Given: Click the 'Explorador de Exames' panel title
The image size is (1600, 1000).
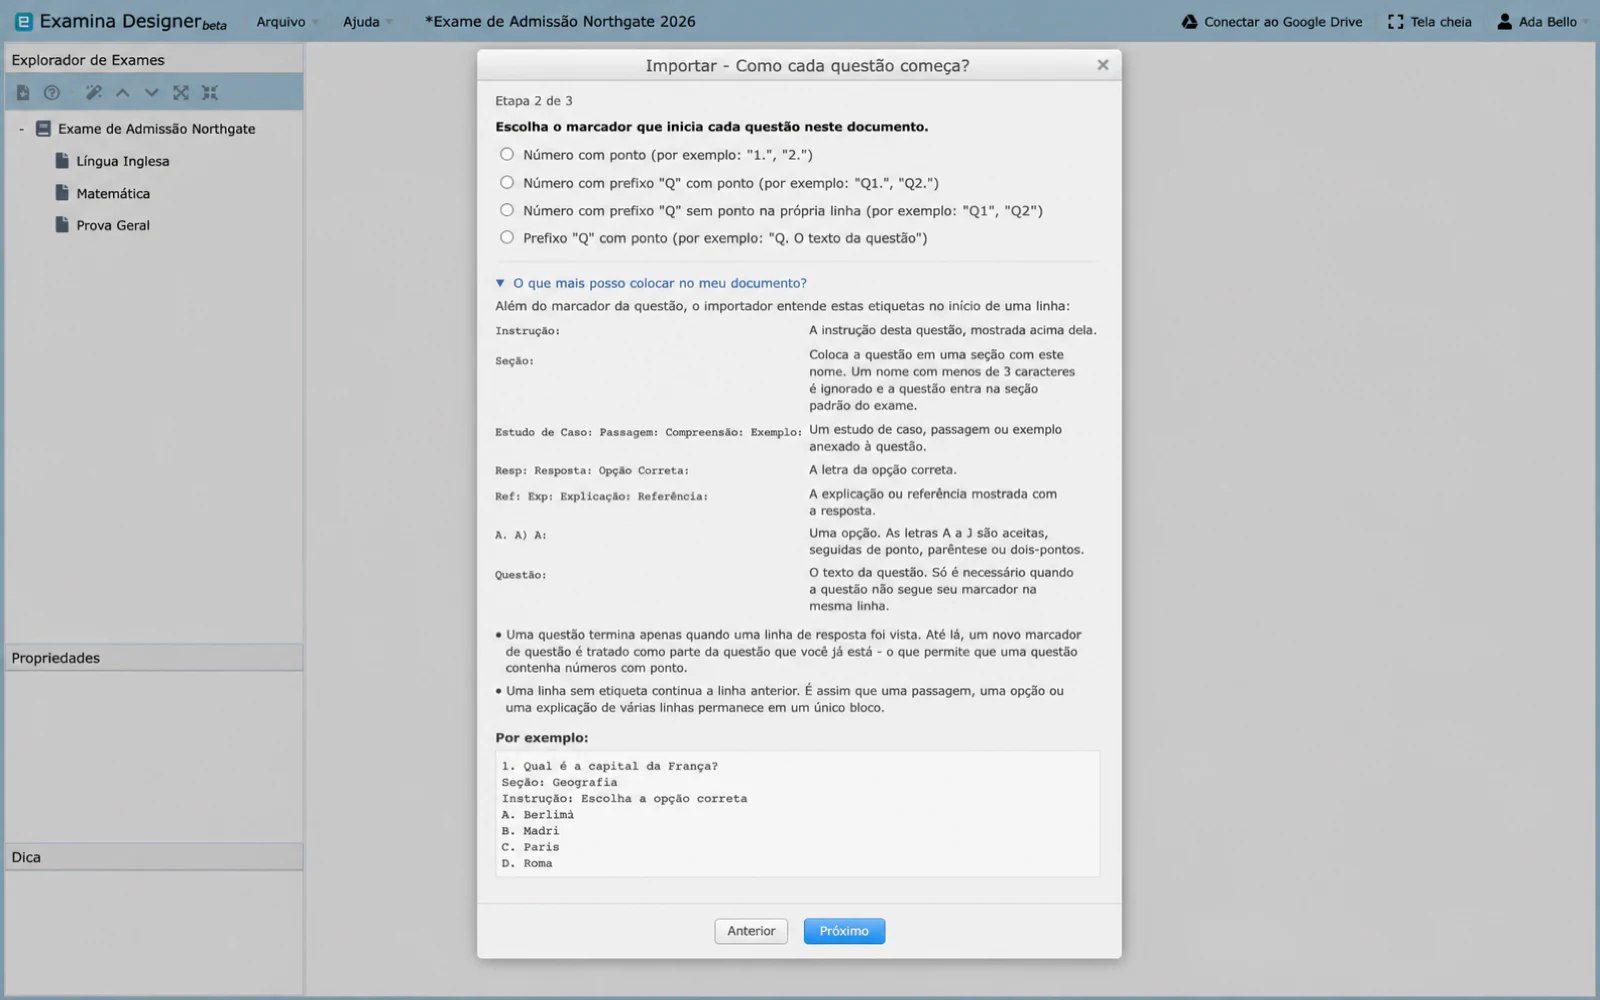Looking at the screenshot, I should click(x=88, y=60).
